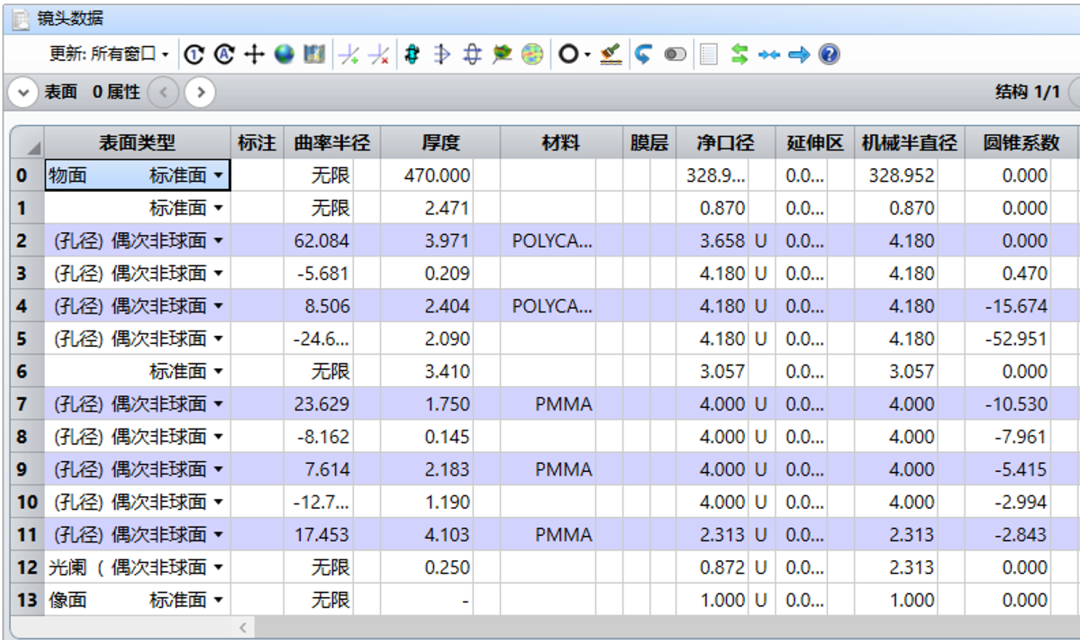Click the select-all corner cell of the table
Screen dimensions: 1080x640
[x=28, y=143]
